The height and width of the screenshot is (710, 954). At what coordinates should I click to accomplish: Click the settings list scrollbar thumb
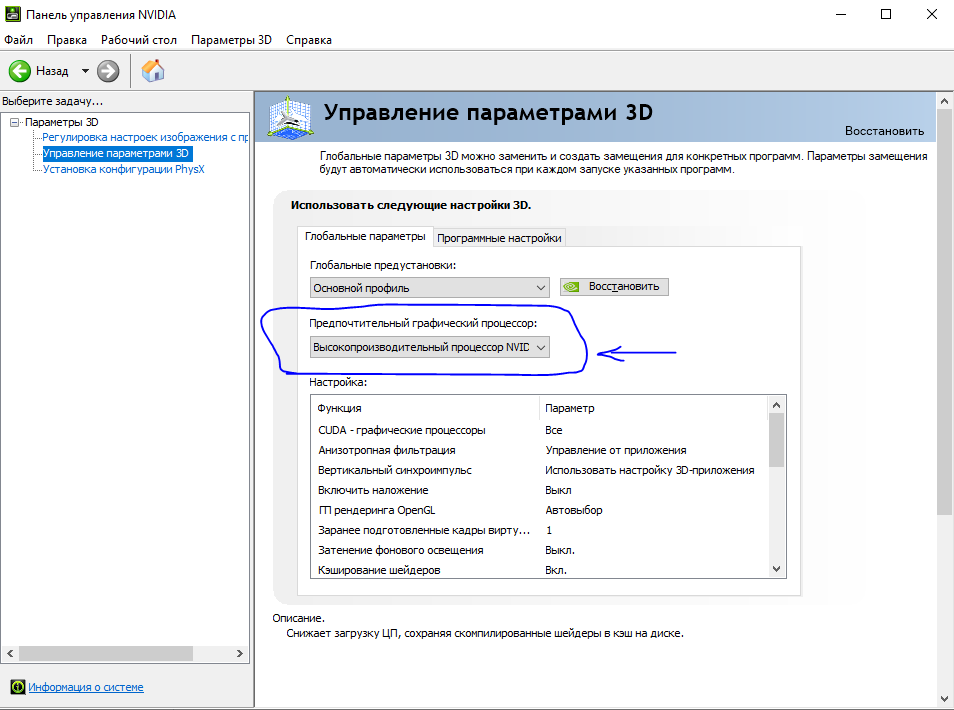(x=776, y=440)
